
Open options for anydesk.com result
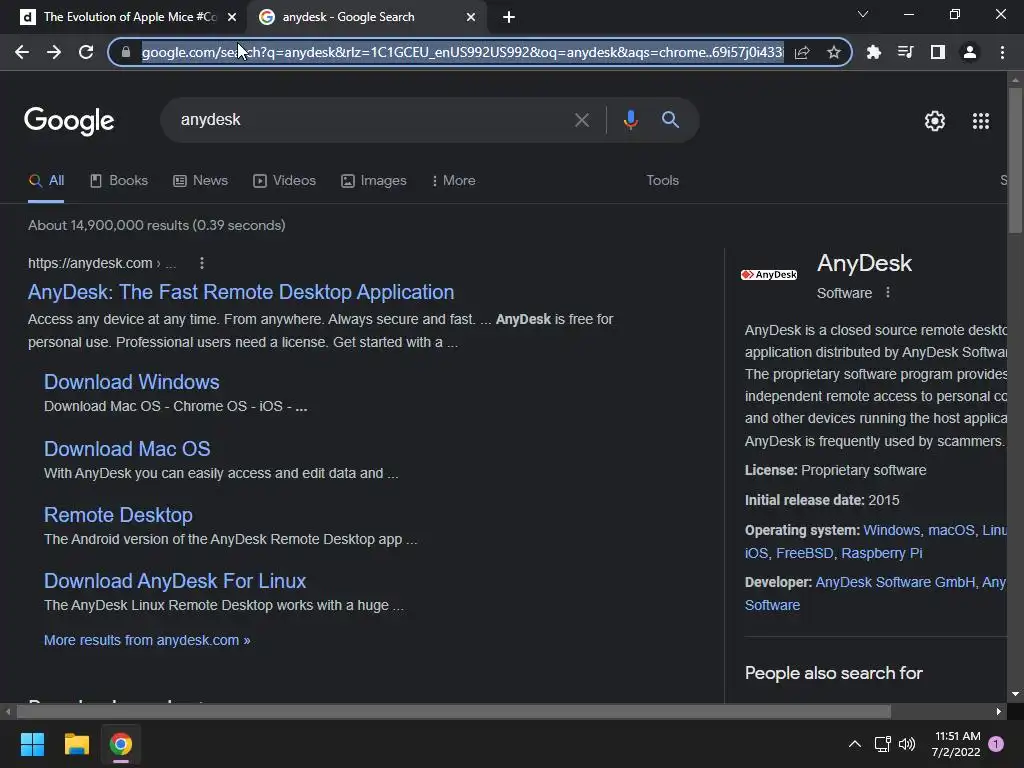[x=202, y=263]
